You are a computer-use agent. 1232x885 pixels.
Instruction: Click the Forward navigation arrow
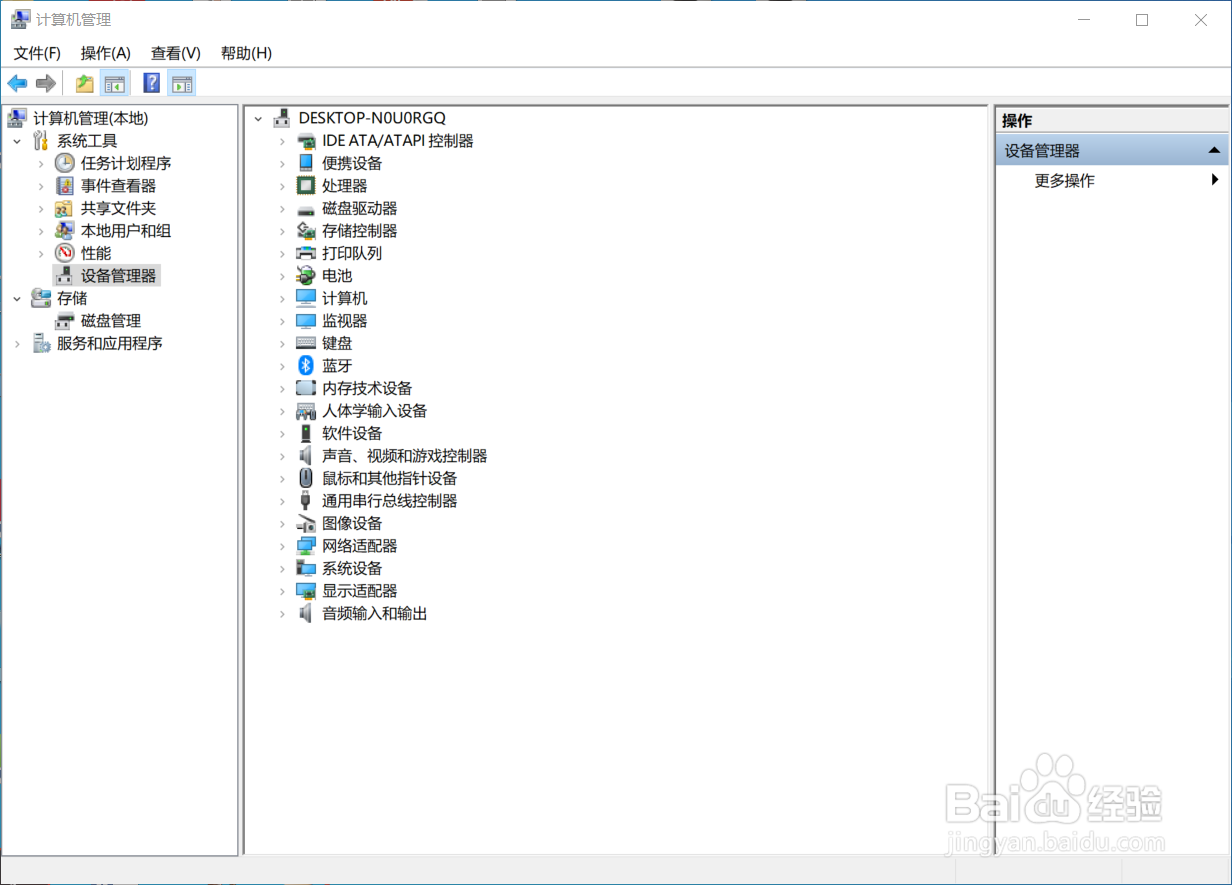coord(46,83)
